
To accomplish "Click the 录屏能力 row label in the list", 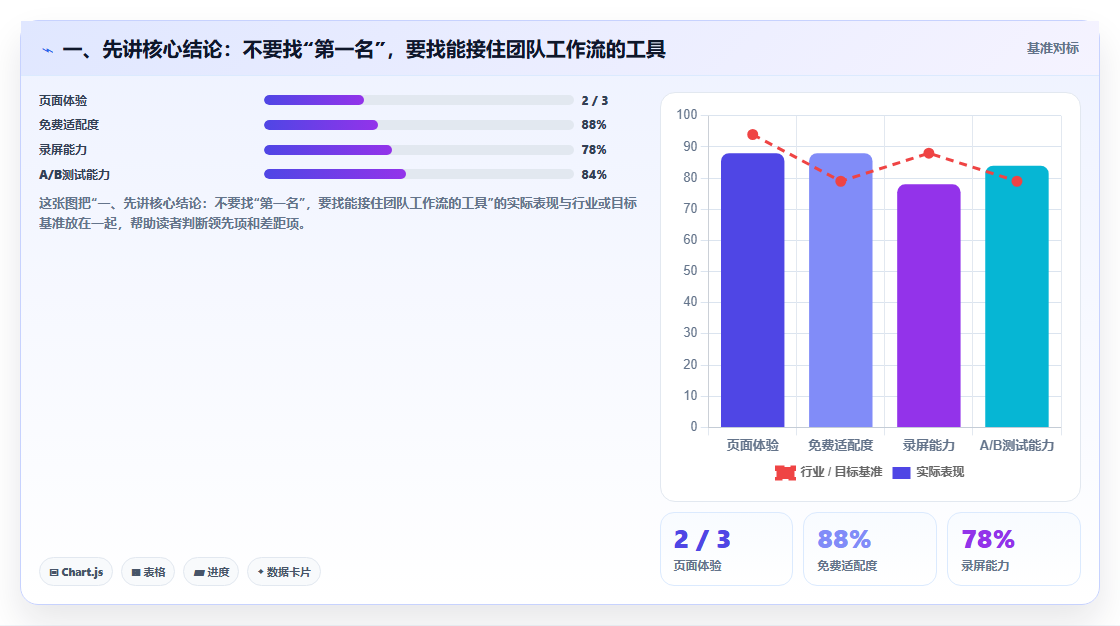I will [x=63, y=150].
